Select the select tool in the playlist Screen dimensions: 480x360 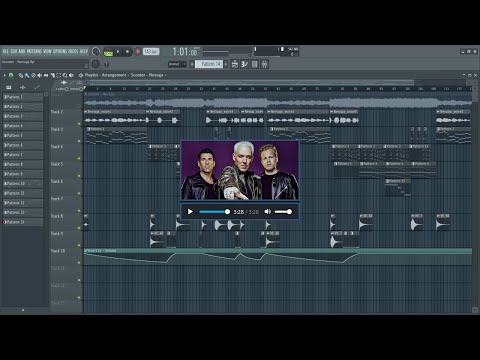pos(59,75)
